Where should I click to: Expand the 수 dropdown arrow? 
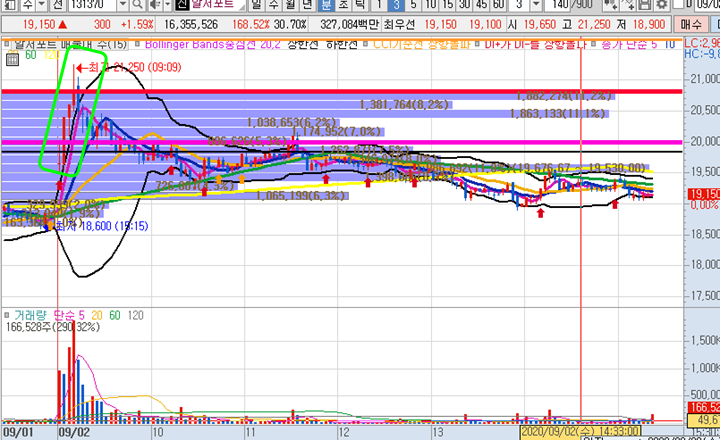pyautogui.click(x=42, y=5)
